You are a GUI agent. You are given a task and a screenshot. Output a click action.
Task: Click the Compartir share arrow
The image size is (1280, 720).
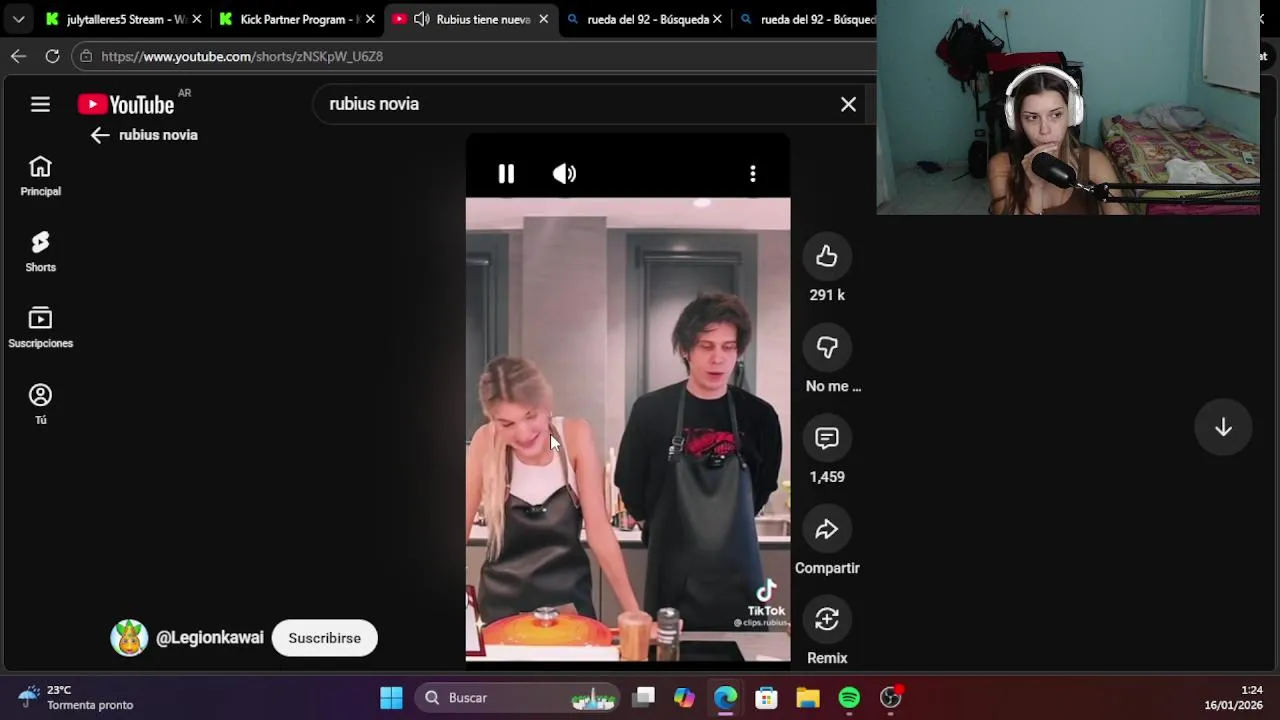pyautogui.click(x=827, y=530)
